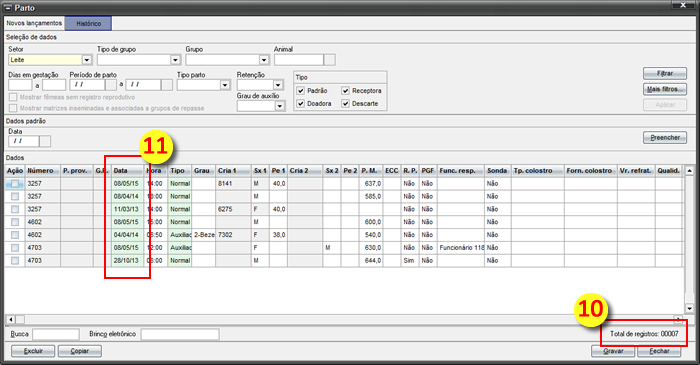Screen dimensions: 700x365
Task: Click the first Dias em gestação field
Action: coord(20,85)
